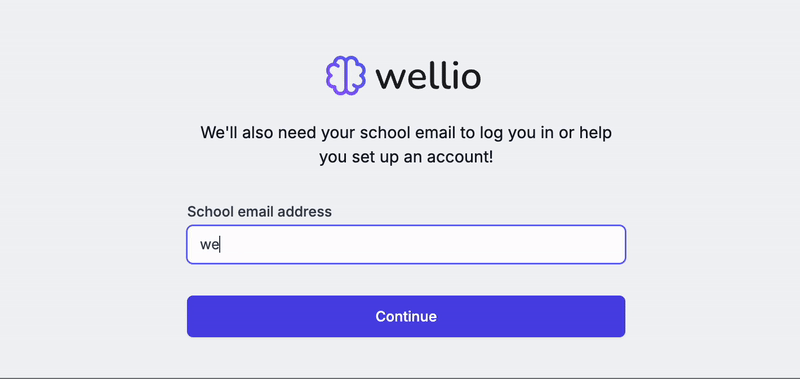Click the double 'll' in wellio wordmark

tap(437, 75)
